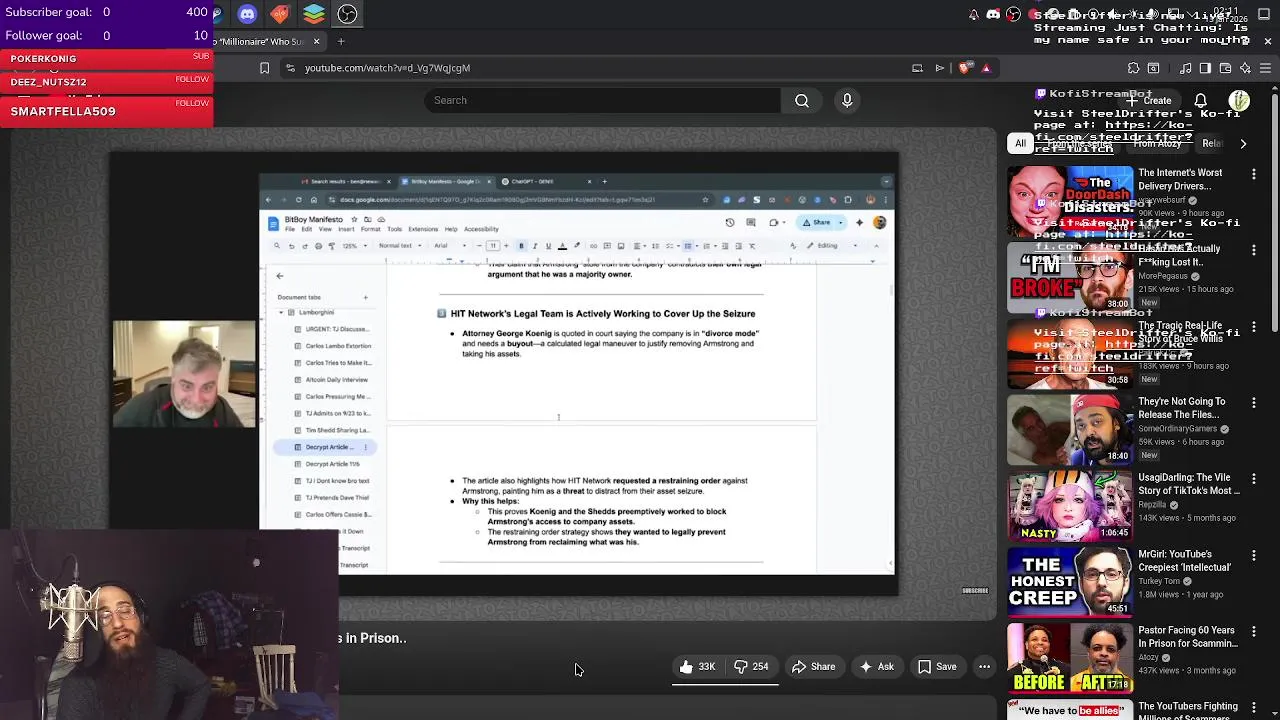This screenshot has height=720, width=1280.
Task: Open the YouTube account avatar menu
Action: point(1239,100)
